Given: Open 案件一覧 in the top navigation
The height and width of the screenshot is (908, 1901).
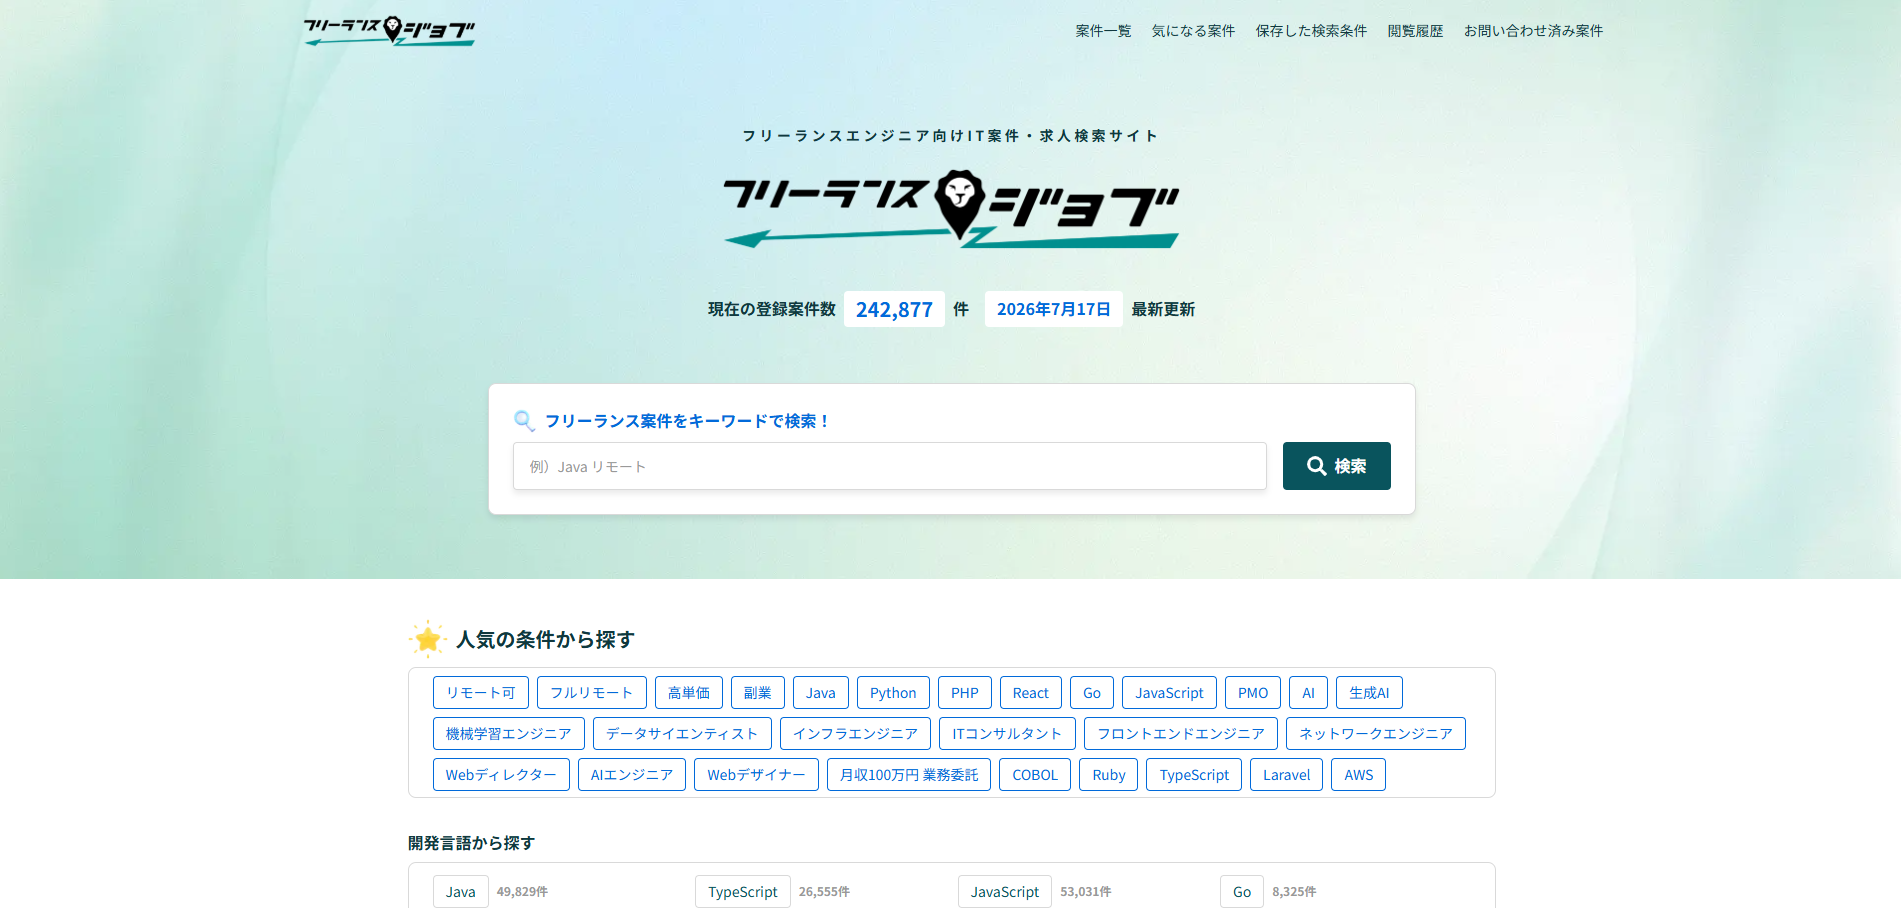Looking at the screenshot, I should point(1103,31).
